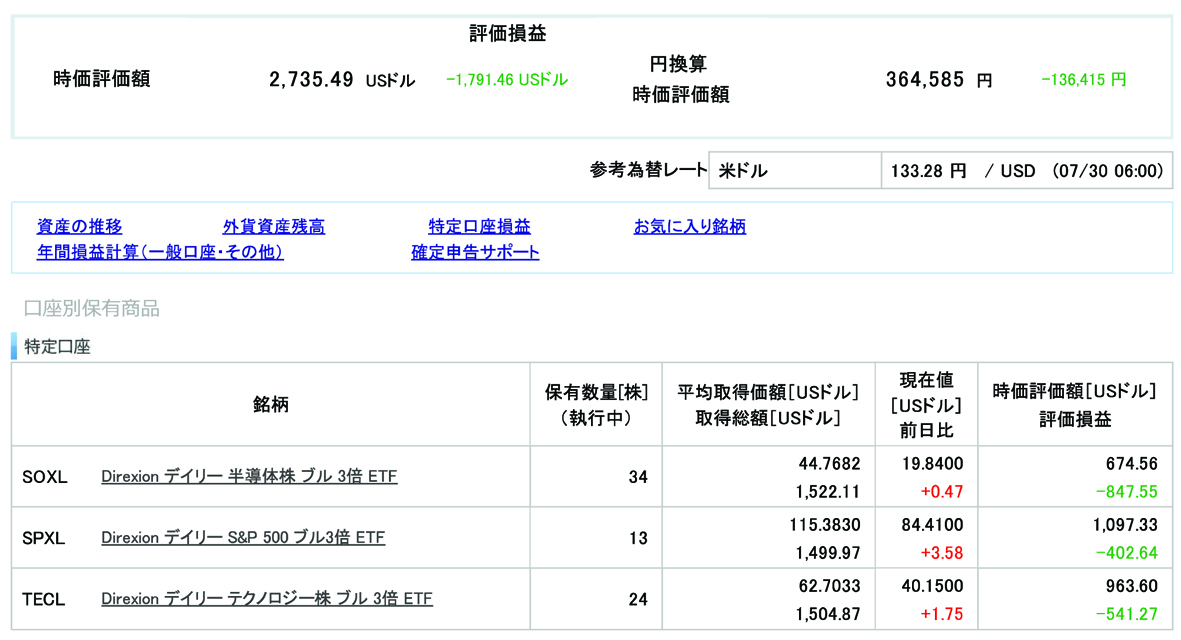Open the 資産の推移 link
This screenshot has width=1181, height=640.
[79, 226]
